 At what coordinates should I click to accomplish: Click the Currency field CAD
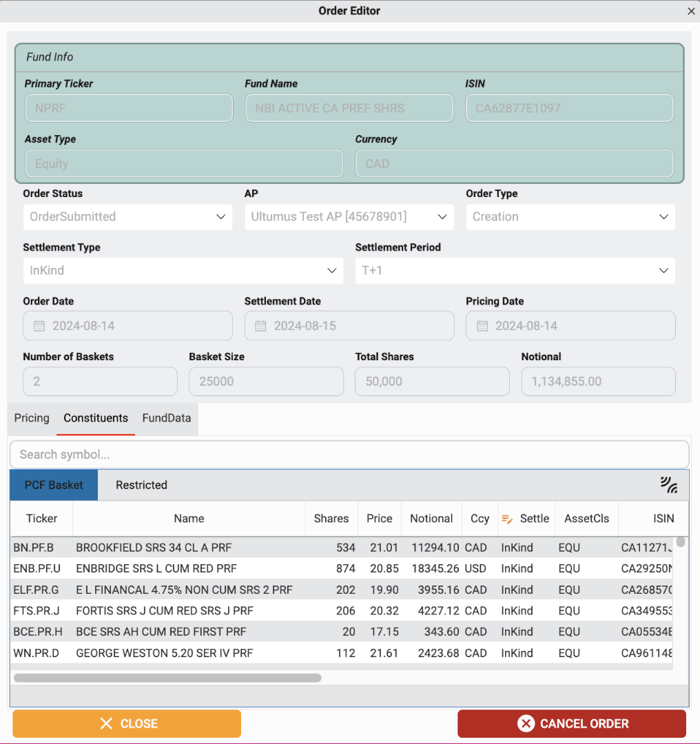coord(514,164)
